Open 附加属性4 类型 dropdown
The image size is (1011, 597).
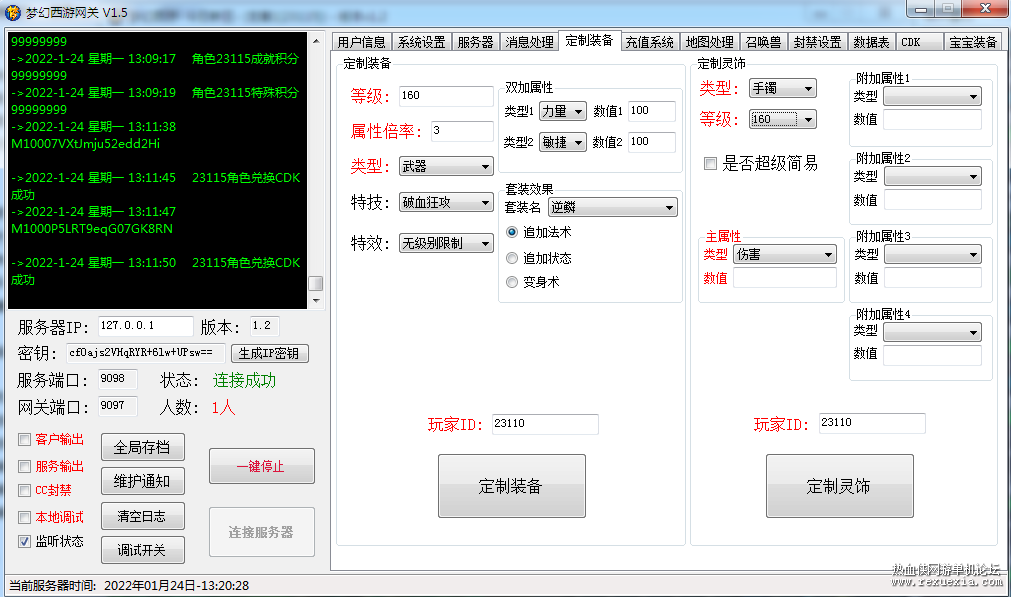click(932, 333)
